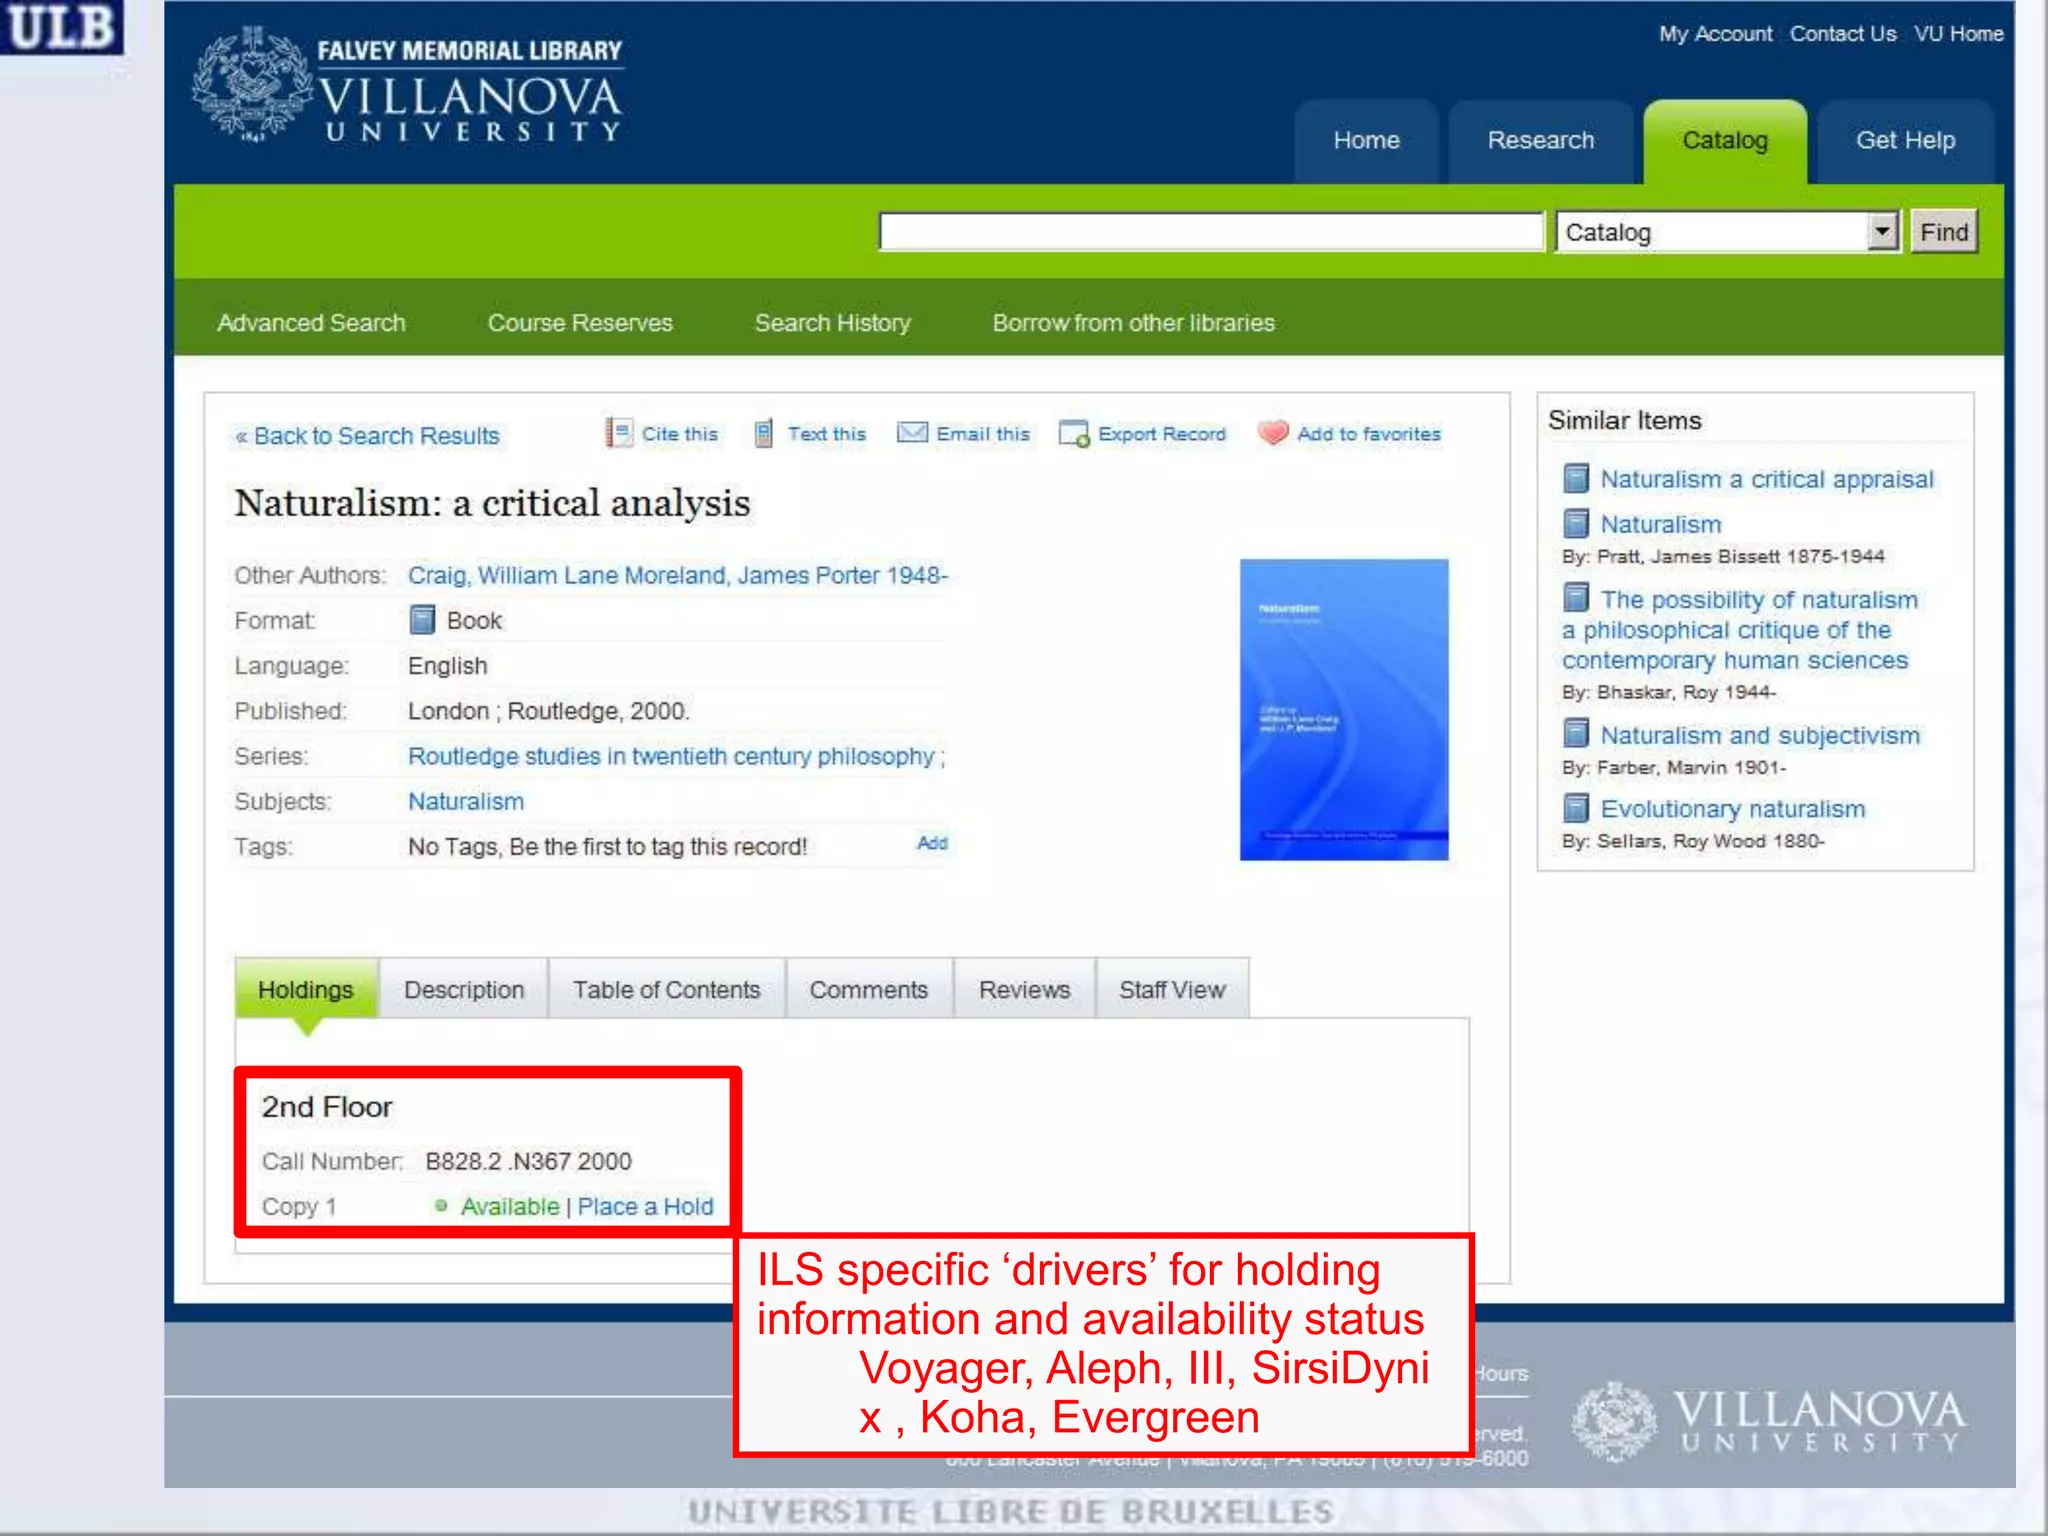The width and height of the screenshot is (2048, 1536).
Task: Click the Export Record icon
Action: [x=1074, y=433]
